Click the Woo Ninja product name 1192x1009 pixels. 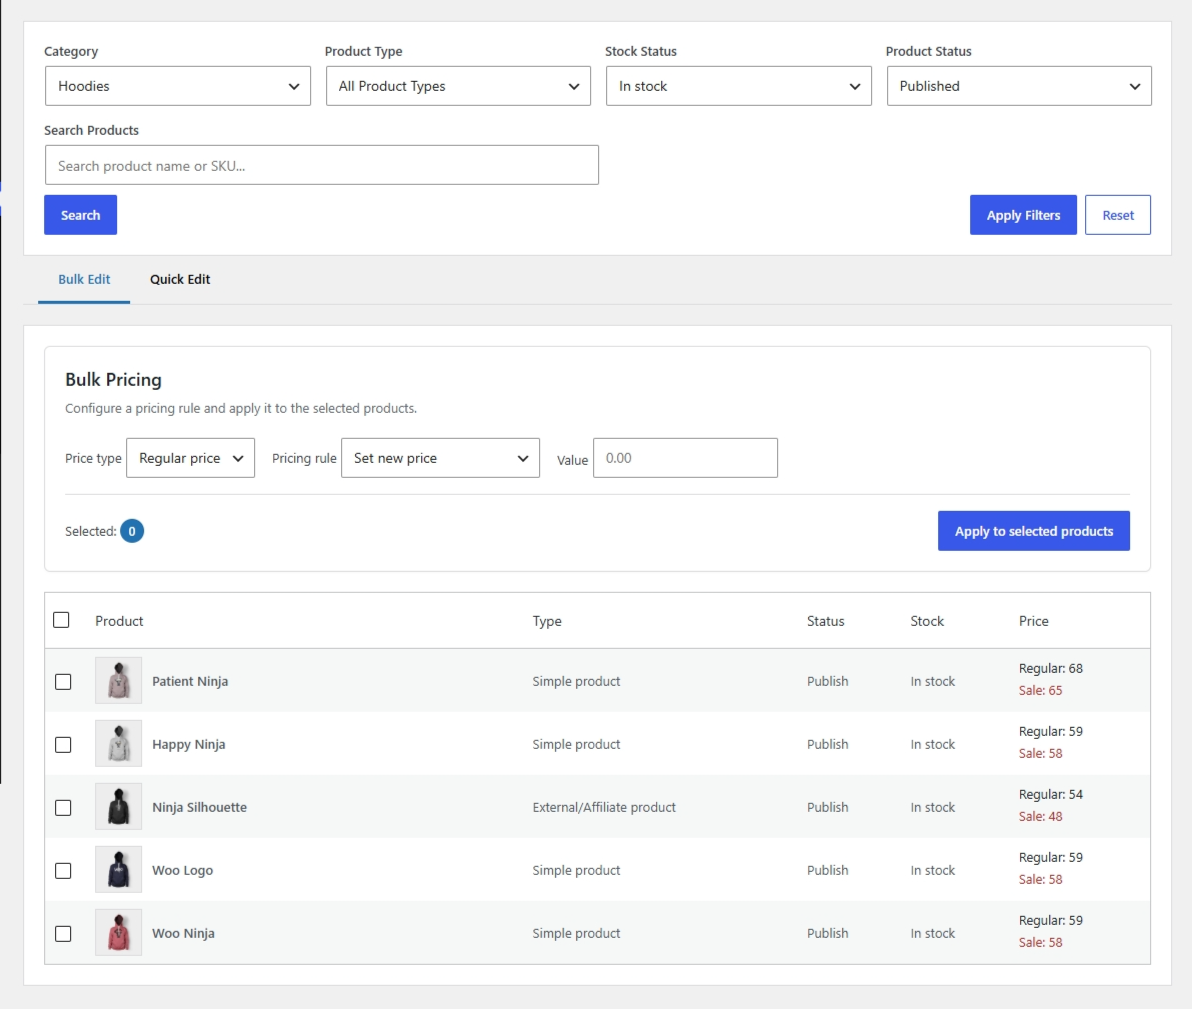pos(183,934)
